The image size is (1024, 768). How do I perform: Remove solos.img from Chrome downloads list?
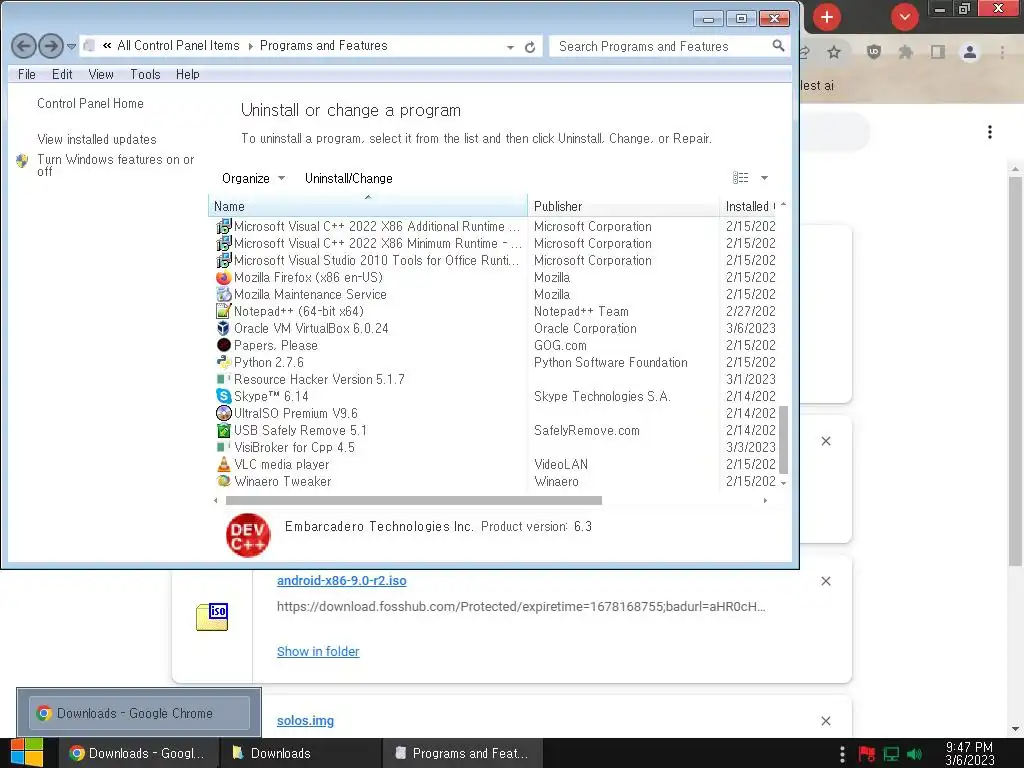(825, 721)
